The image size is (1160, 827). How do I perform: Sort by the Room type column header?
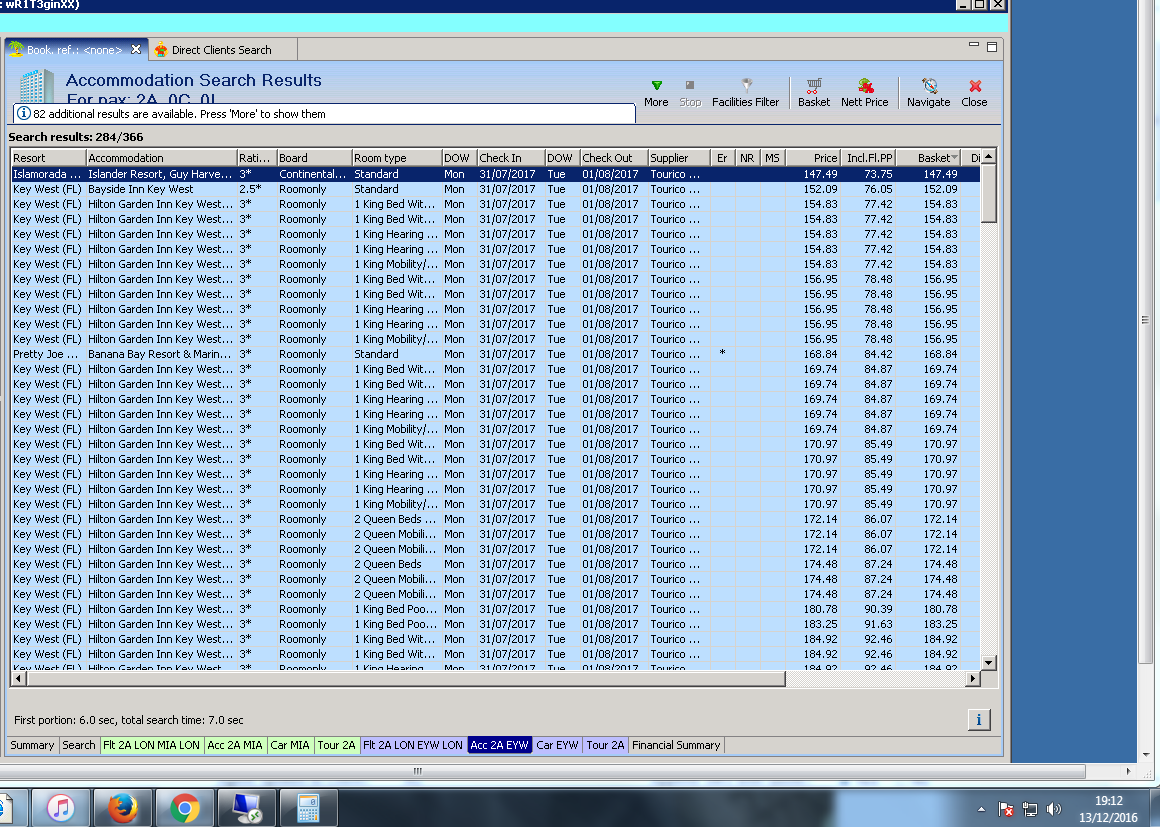(396, 158)
